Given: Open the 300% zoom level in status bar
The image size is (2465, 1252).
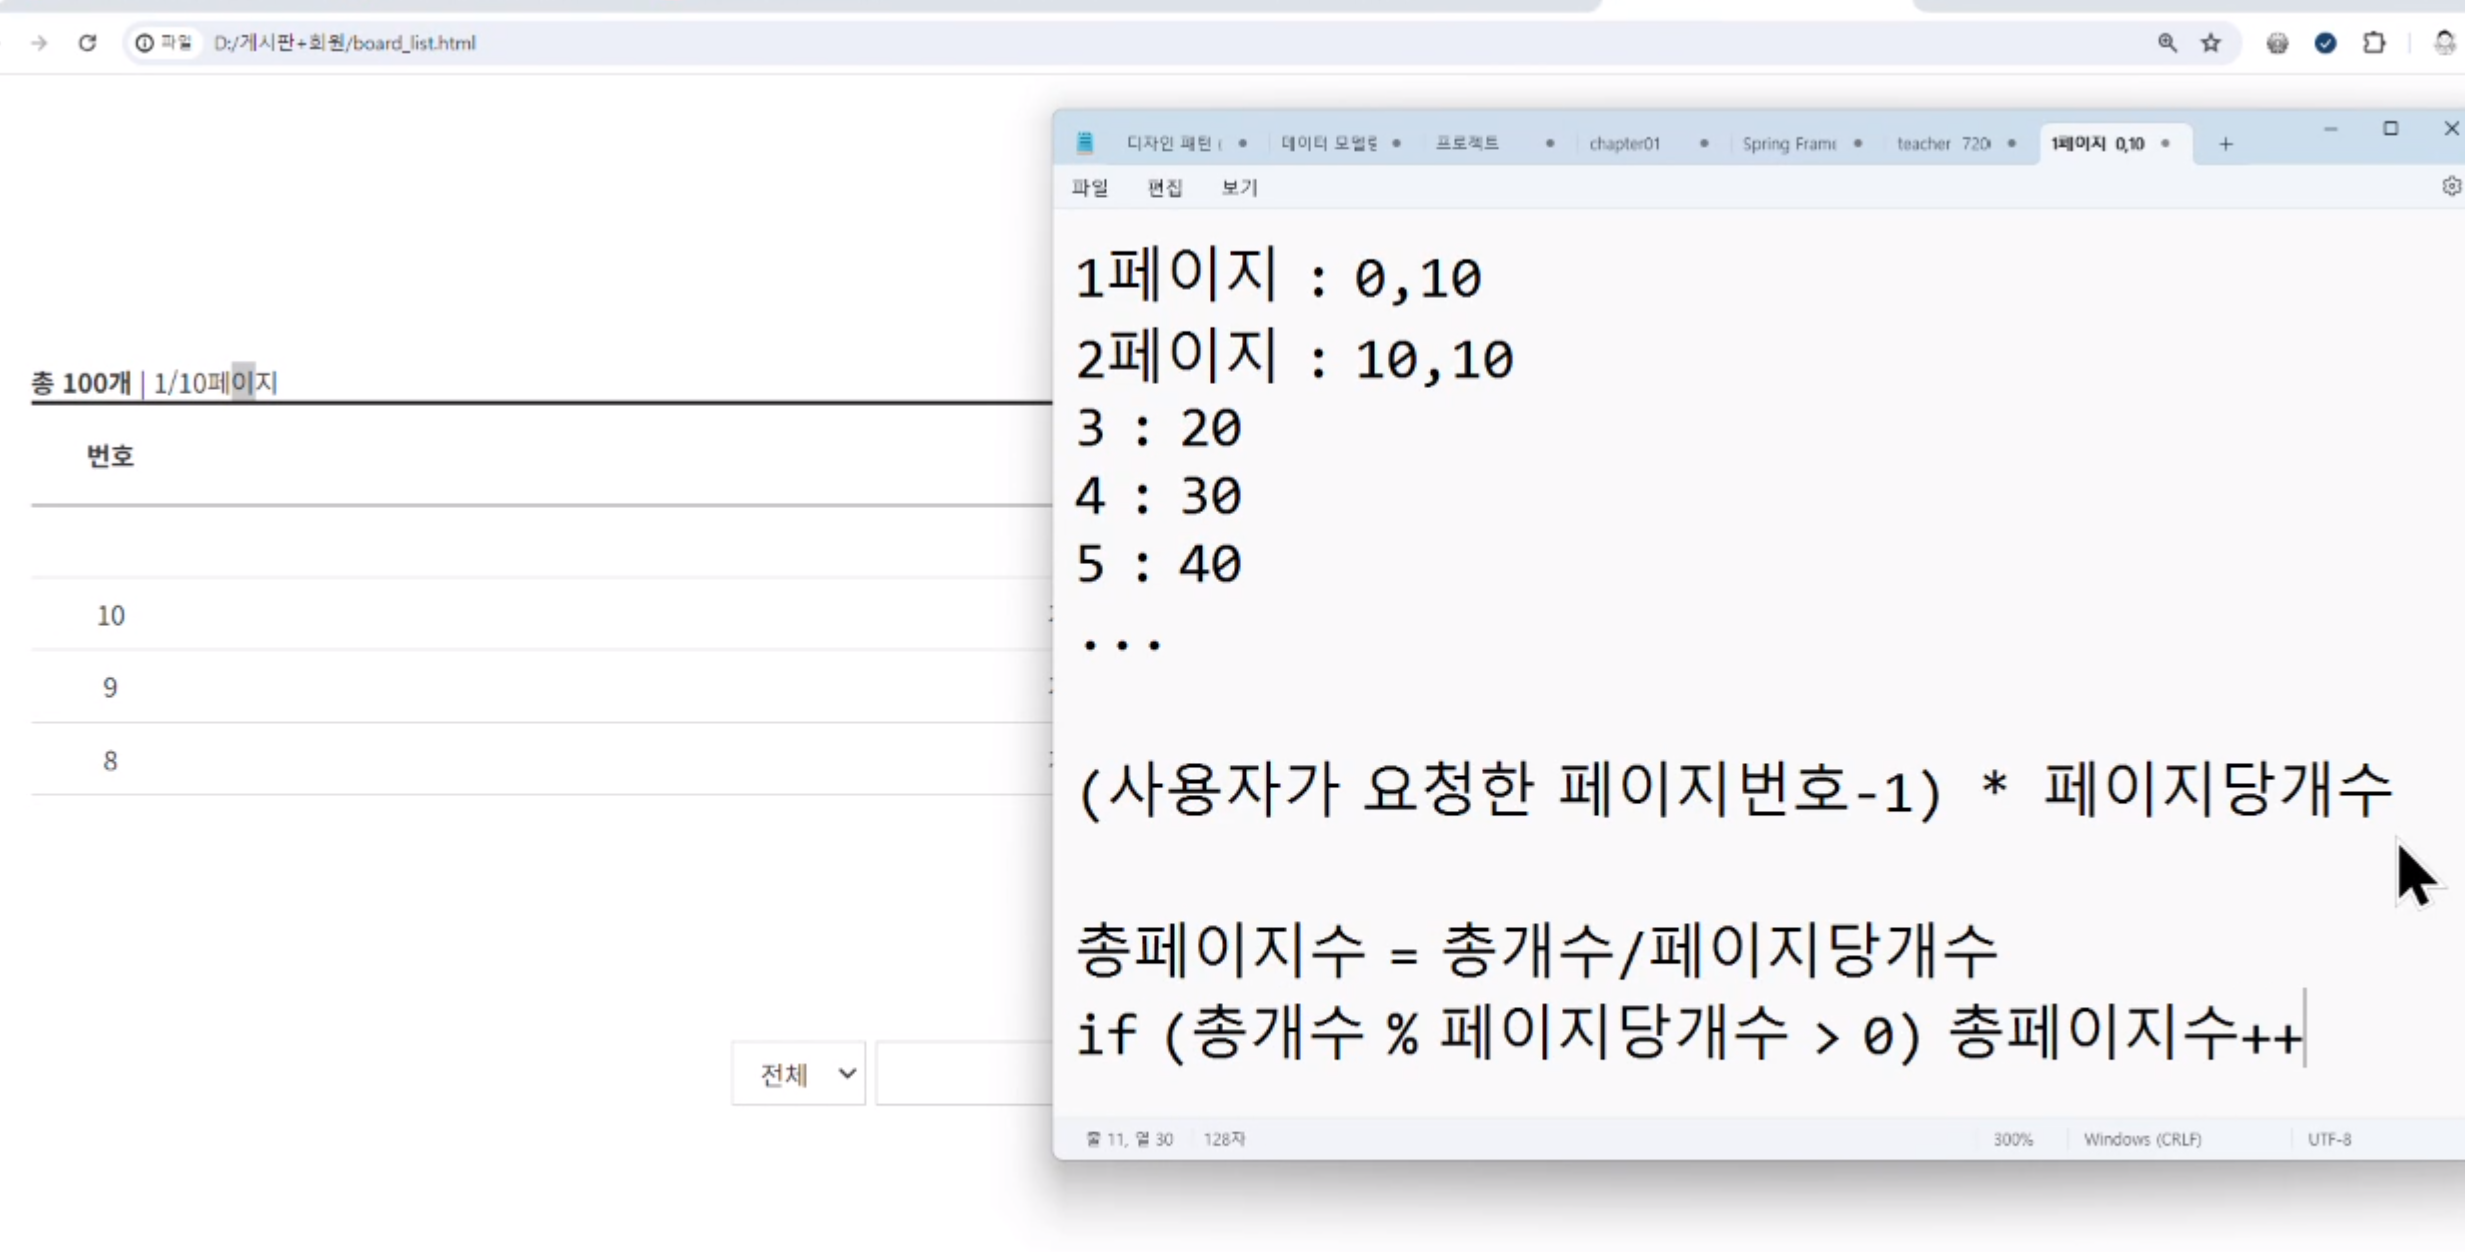Looking at the screenshot, I should (2012, 1139).
